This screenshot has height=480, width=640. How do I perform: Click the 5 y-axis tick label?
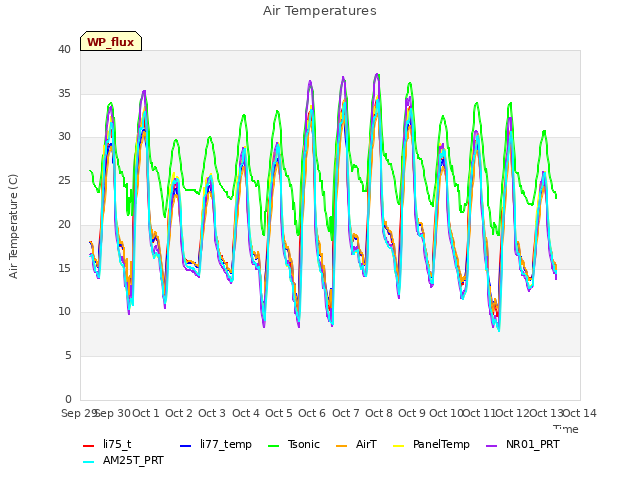(68, 356)
